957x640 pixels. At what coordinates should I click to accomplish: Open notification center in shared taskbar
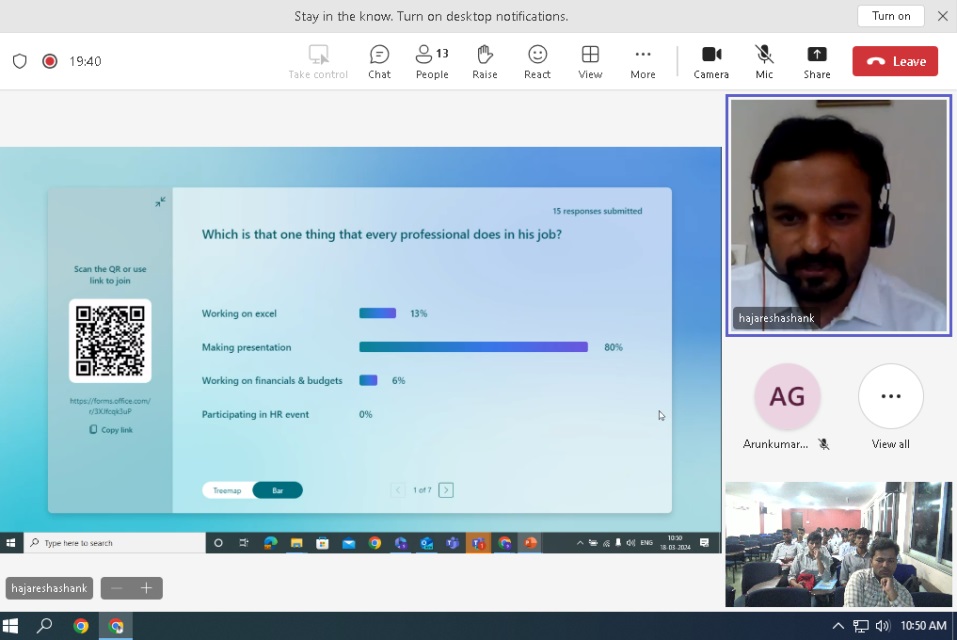pos(704,542)
